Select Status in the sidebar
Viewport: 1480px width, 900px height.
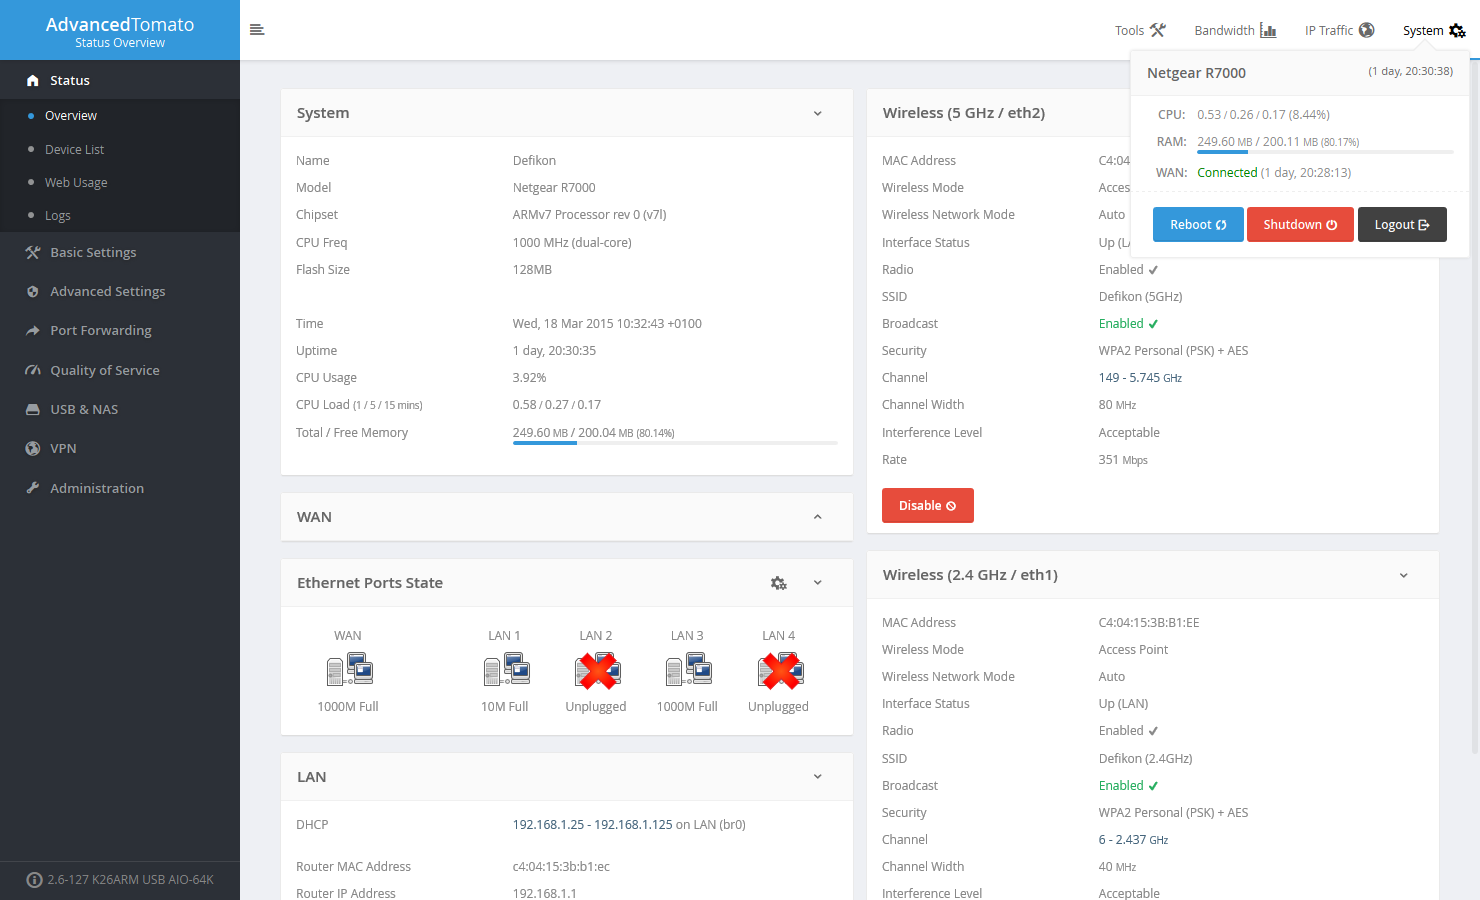pyautogui.click(x=120, y=80)
